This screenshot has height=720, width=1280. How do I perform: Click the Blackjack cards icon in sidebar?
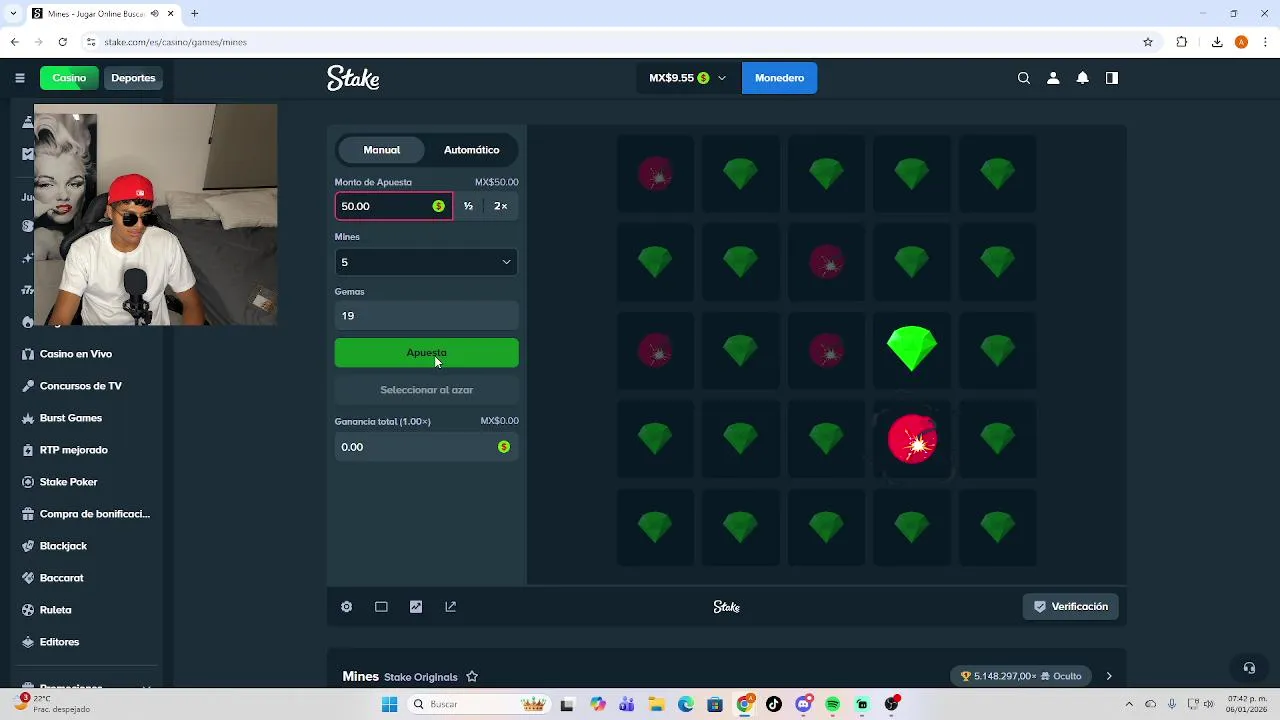(28, 546)
